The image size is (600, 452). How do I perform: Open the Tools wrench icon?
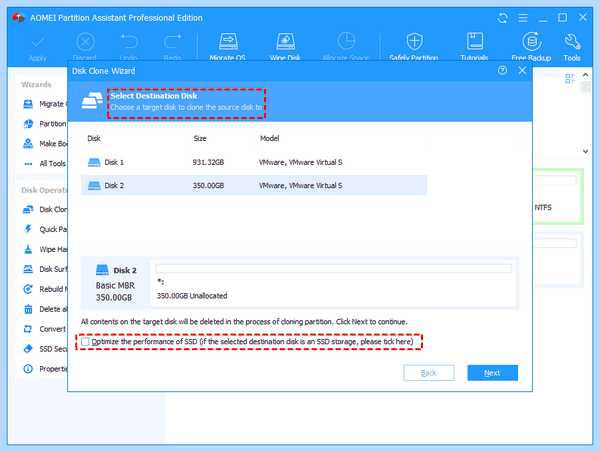coord(572,42)
